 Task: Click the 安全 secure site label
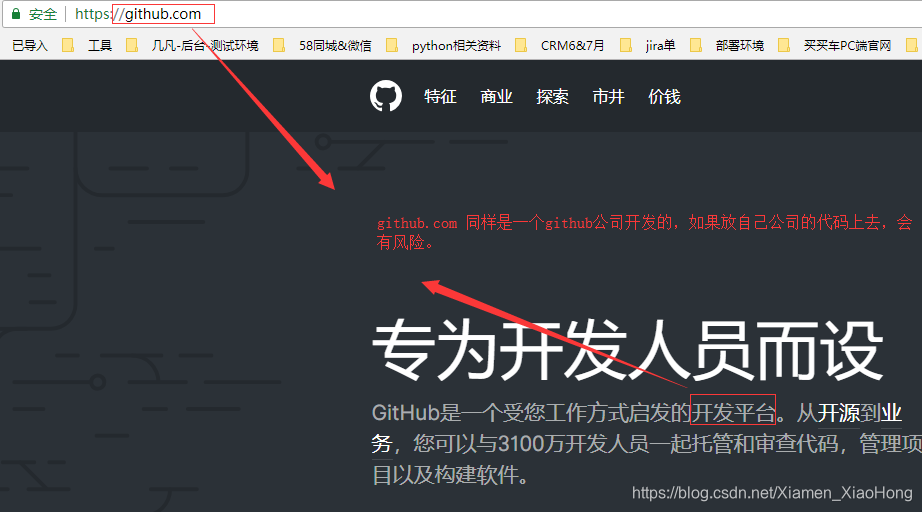tap(42, 14)
